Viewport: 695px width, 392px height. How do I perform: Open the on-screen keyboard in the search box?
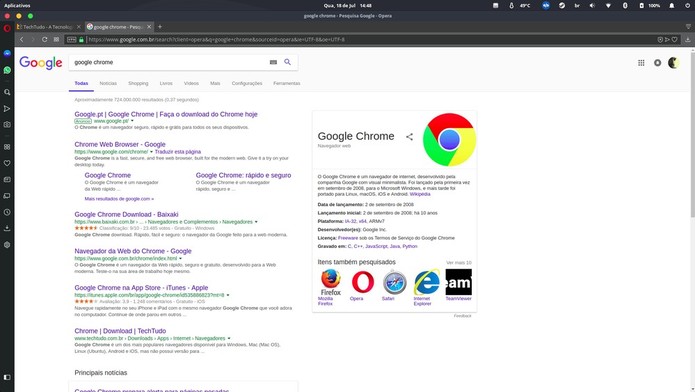pos(273,62)
